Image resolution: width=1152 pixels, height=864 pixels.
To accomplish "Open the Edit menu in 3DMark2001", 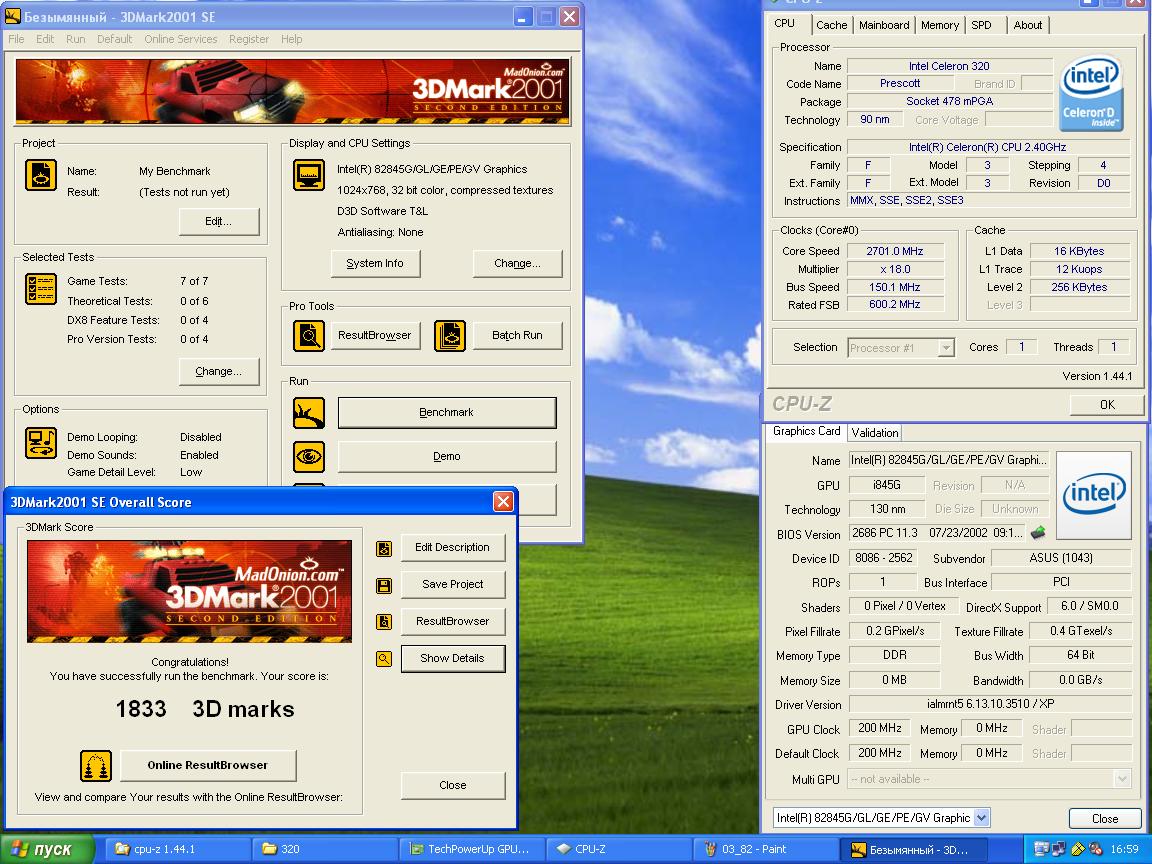I will (45, 39).
